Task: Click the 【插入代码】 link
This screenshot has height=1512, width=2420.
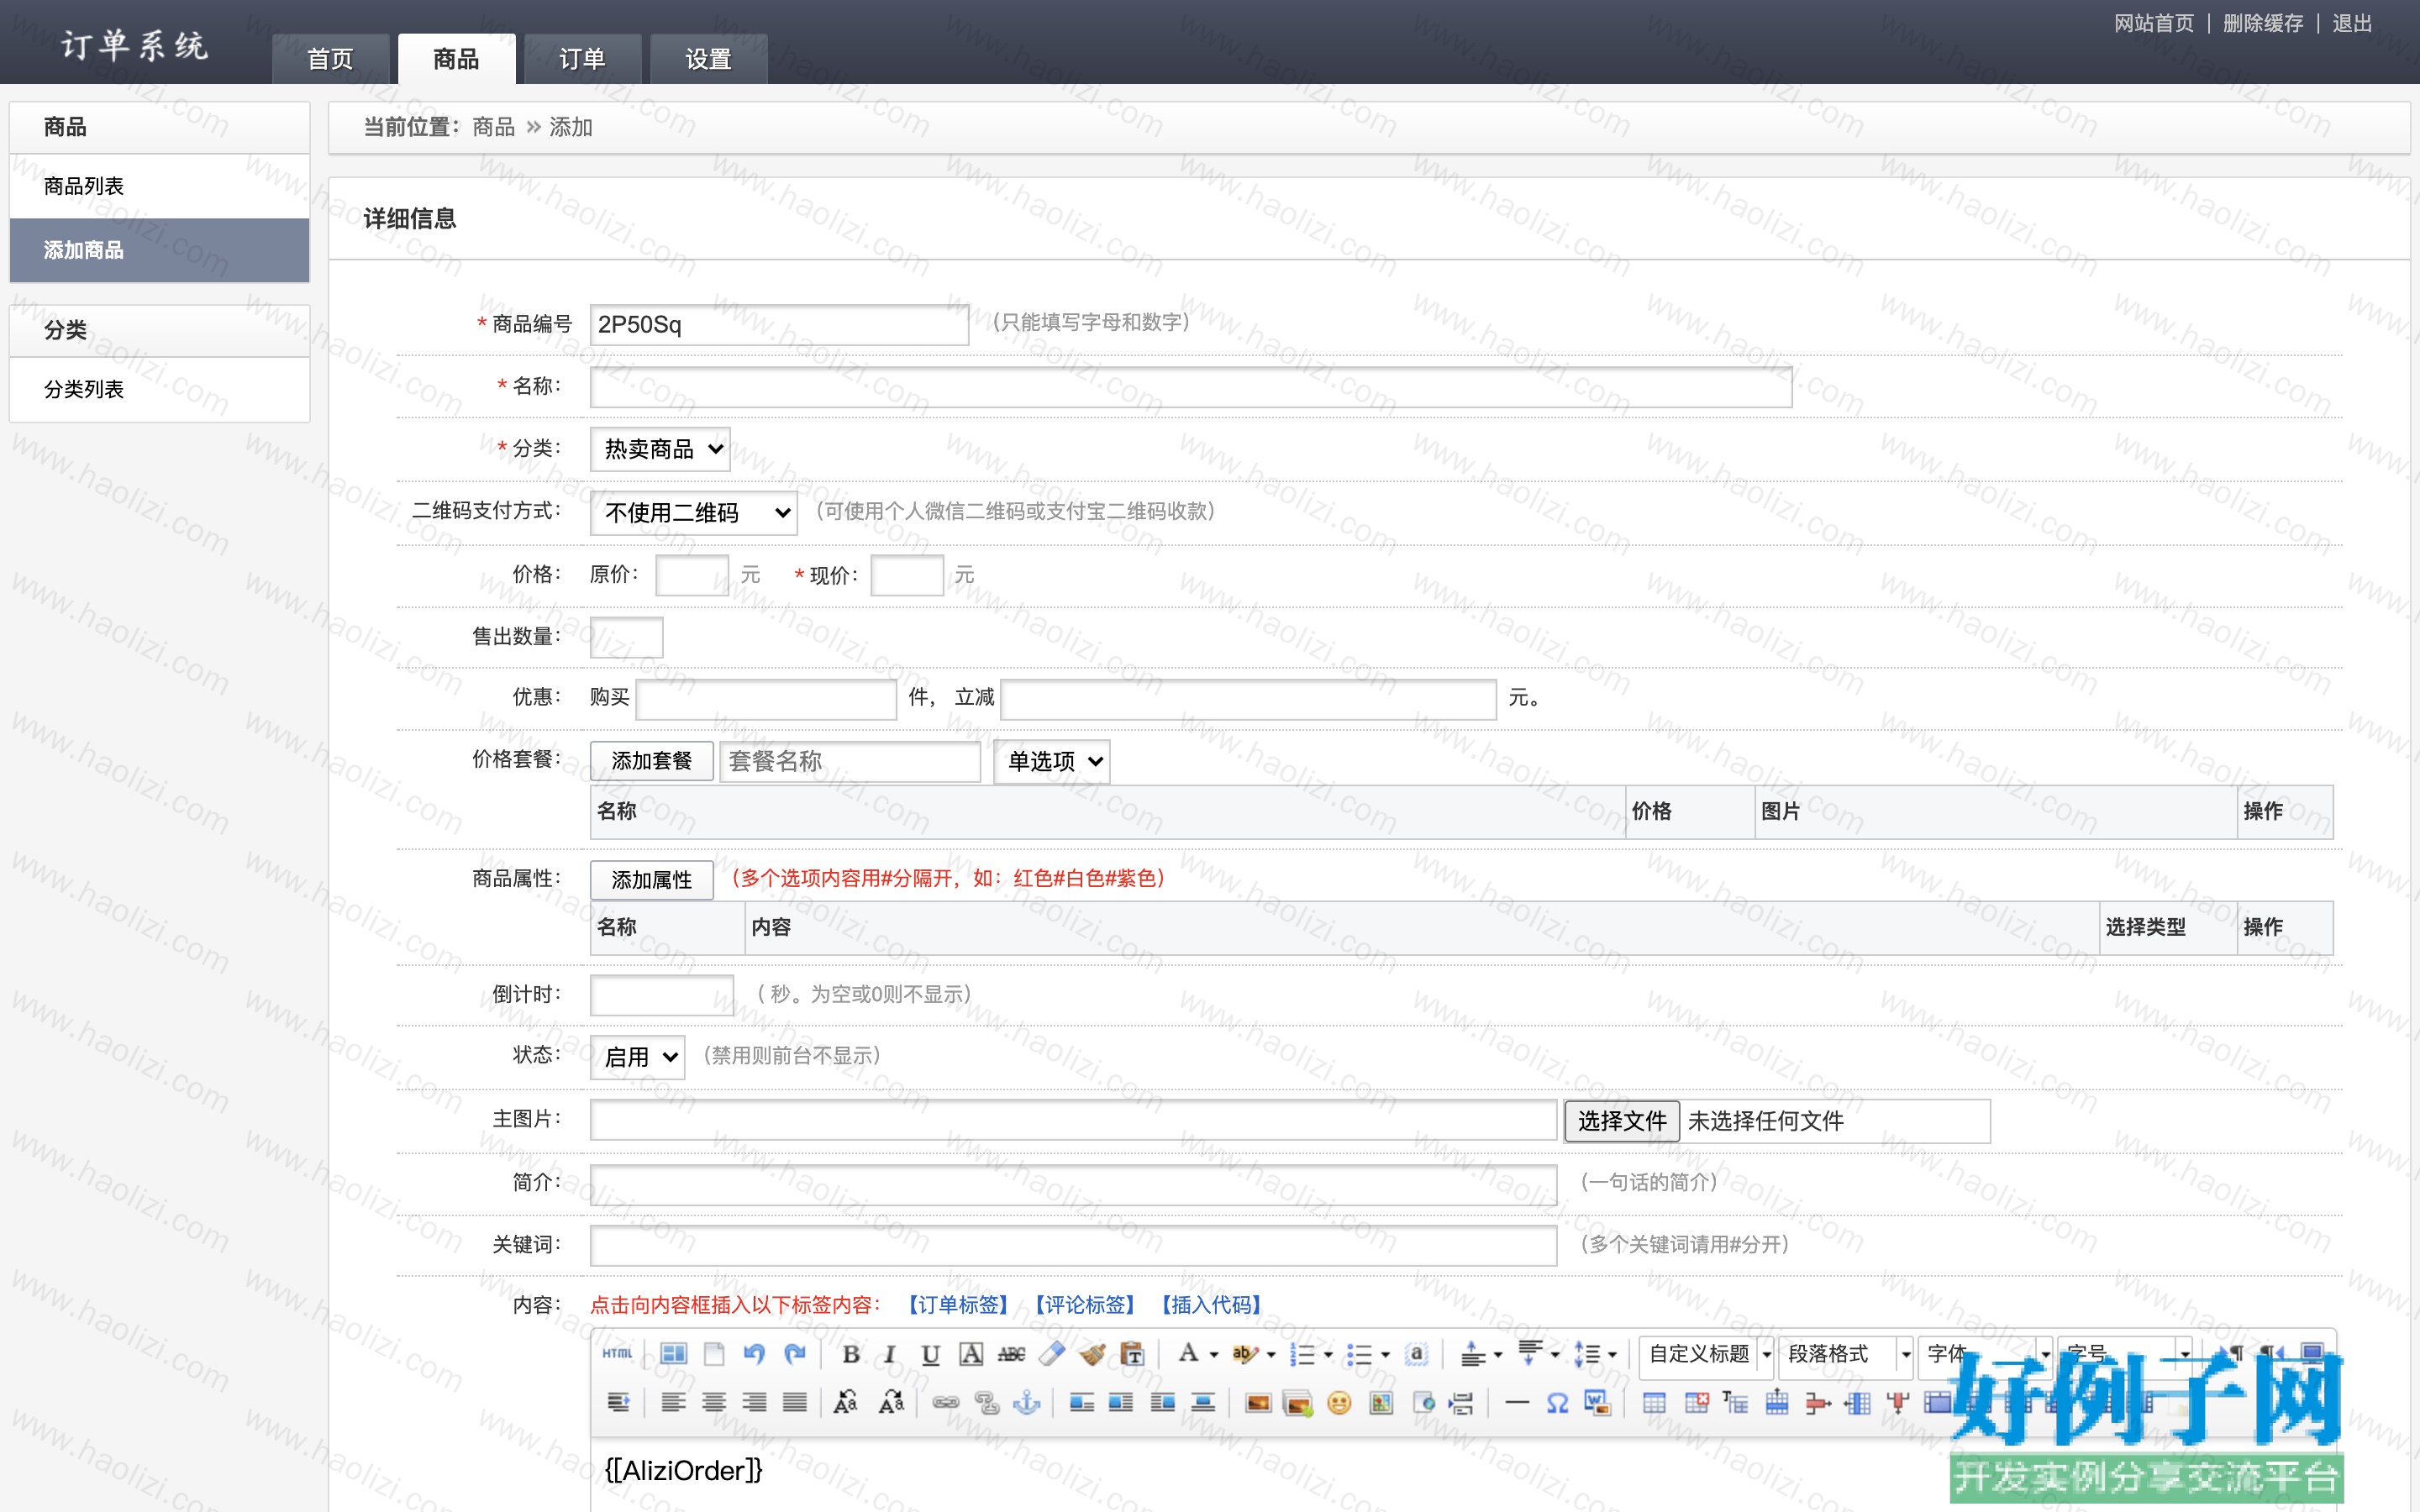Action: click(x=1211, y=1305)
